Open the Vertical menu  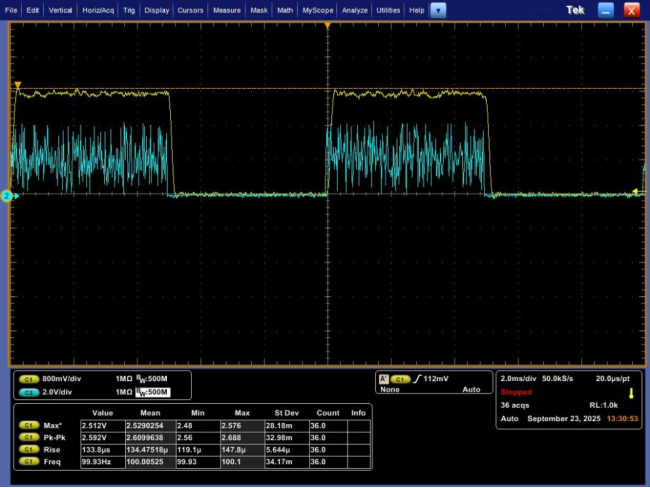coord(60,10)
